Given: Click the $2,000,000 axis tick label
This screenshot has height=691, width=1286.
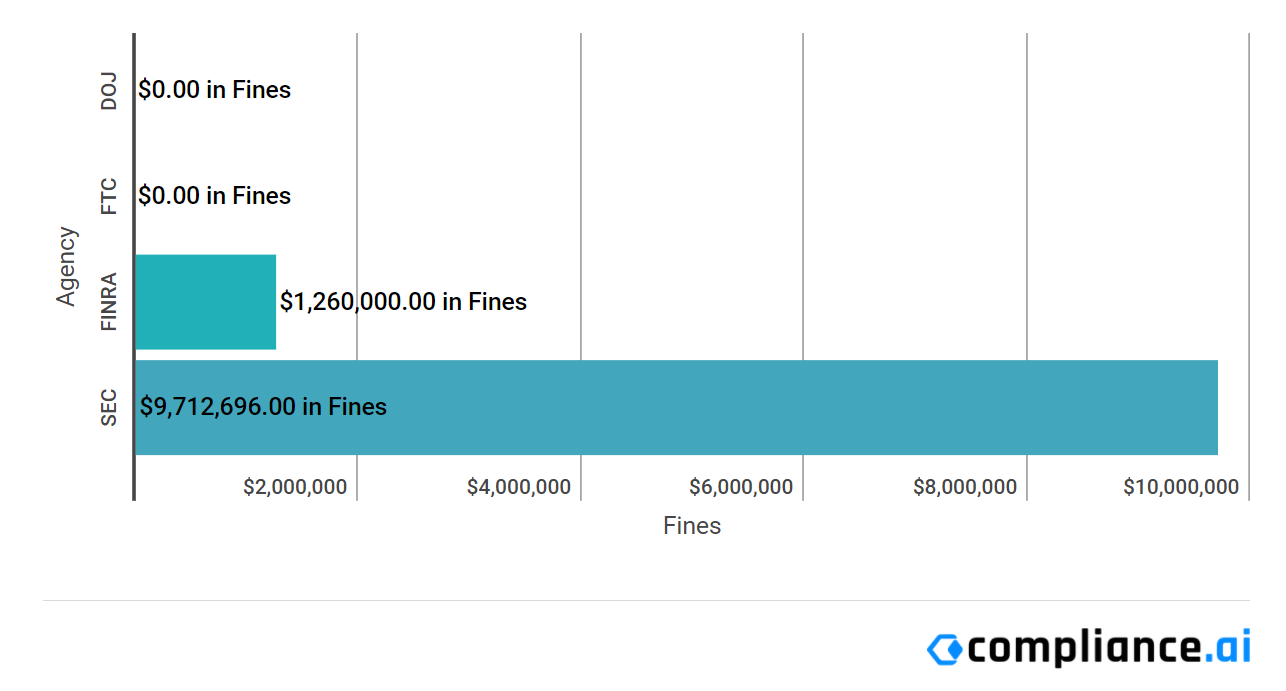Looking at the screenshot, I should 295,488.
